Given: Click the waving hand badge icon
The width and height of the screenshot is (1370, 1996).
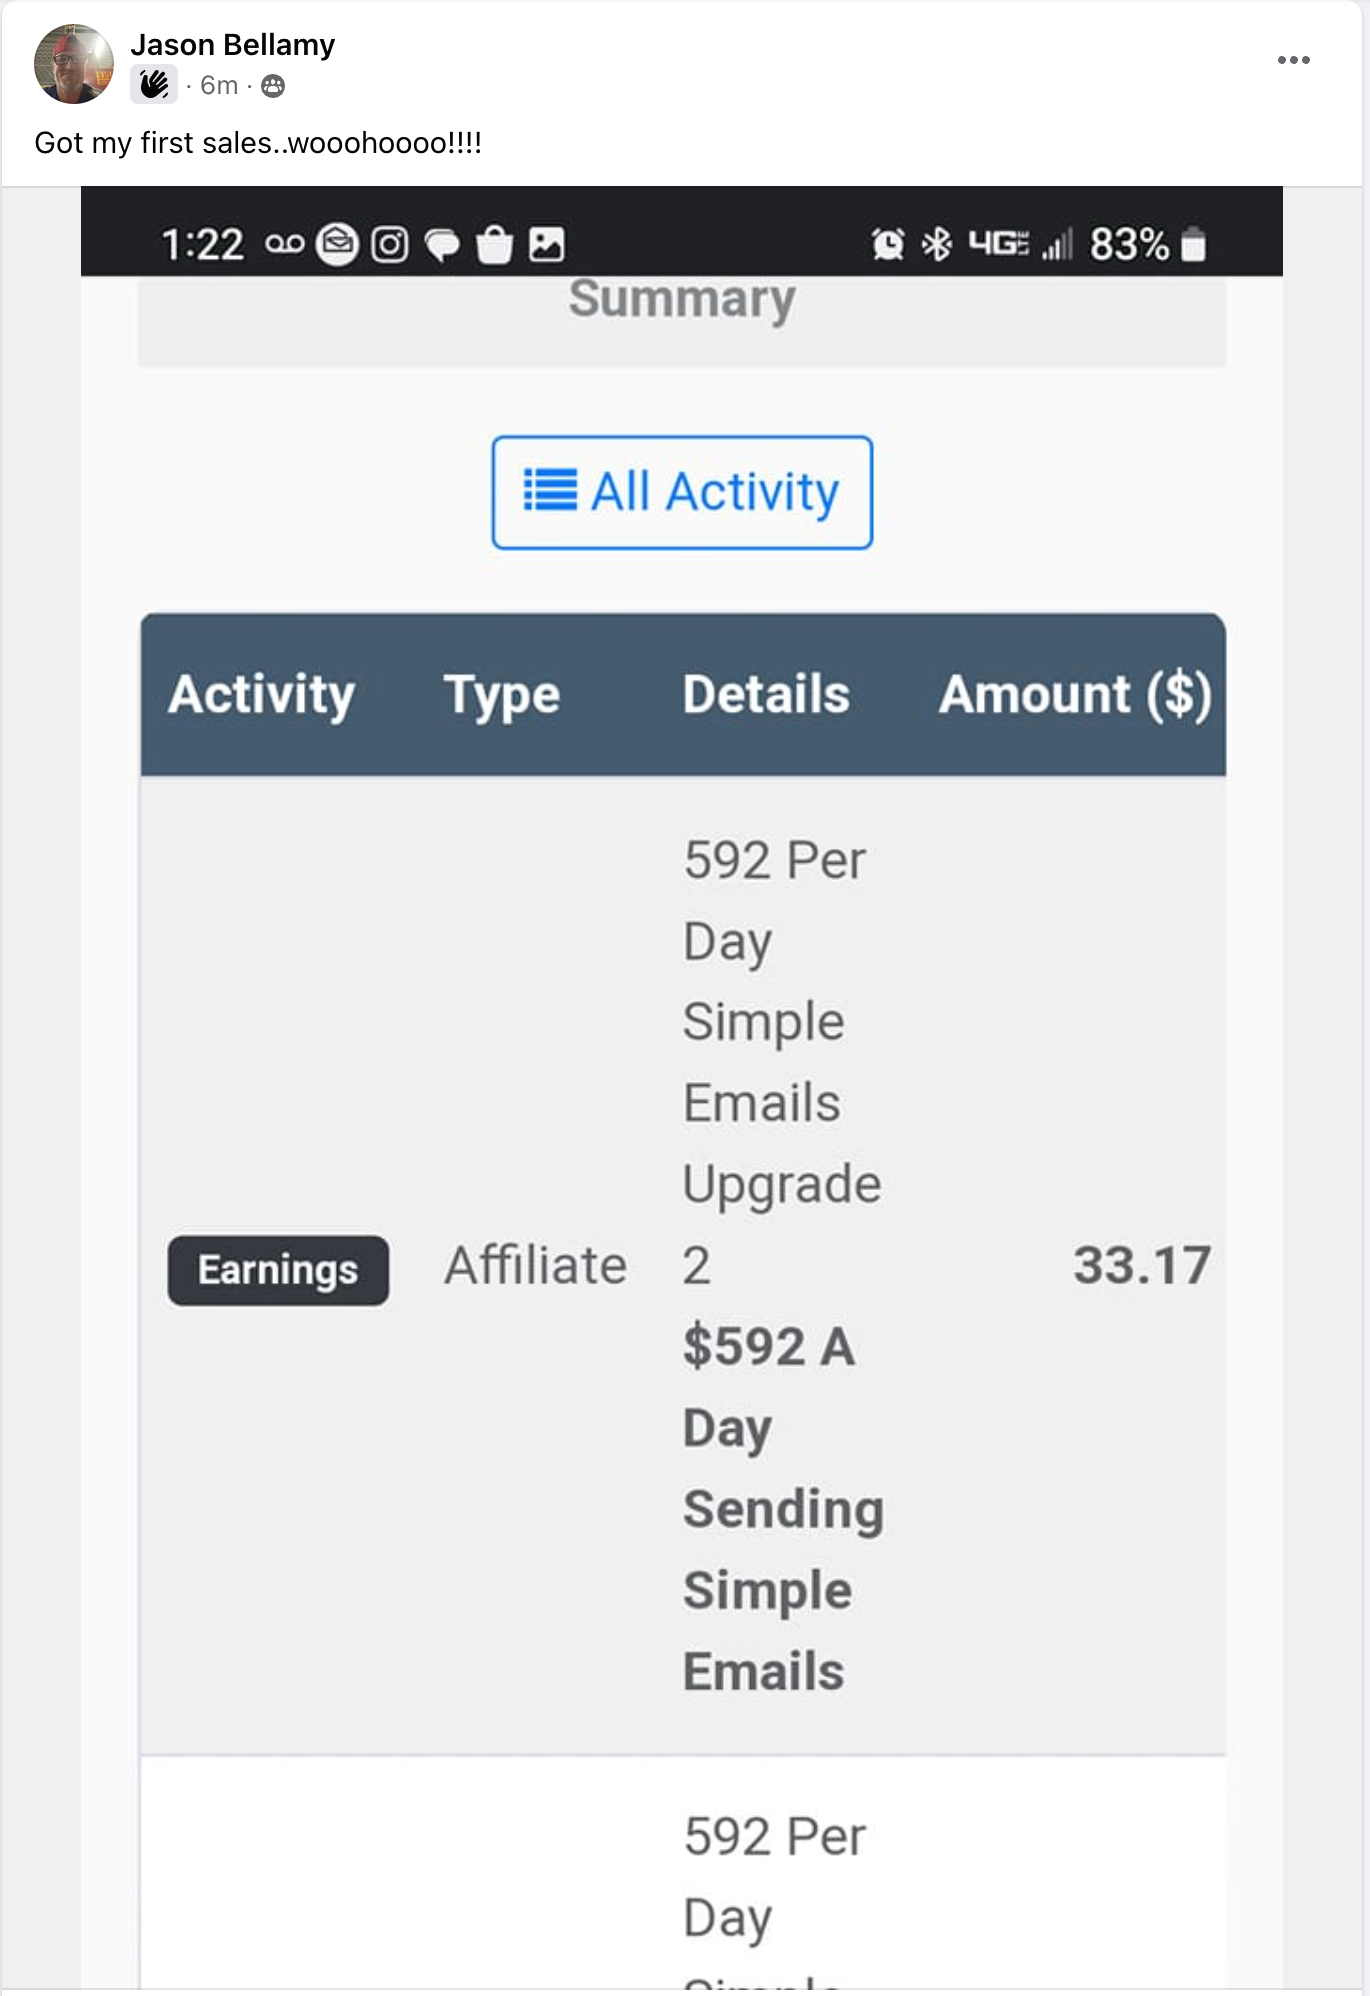Looking at the screenshot, I should pos(154,85).
